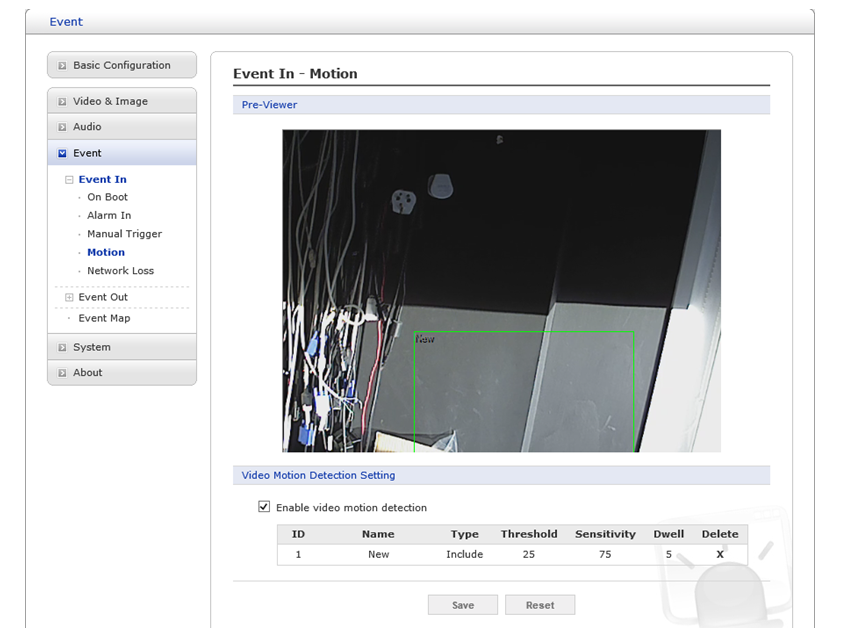Image resolution: width=842 pixels, height=643 pixels.
Task: Open the Audio menu
Action: point(122,127)
